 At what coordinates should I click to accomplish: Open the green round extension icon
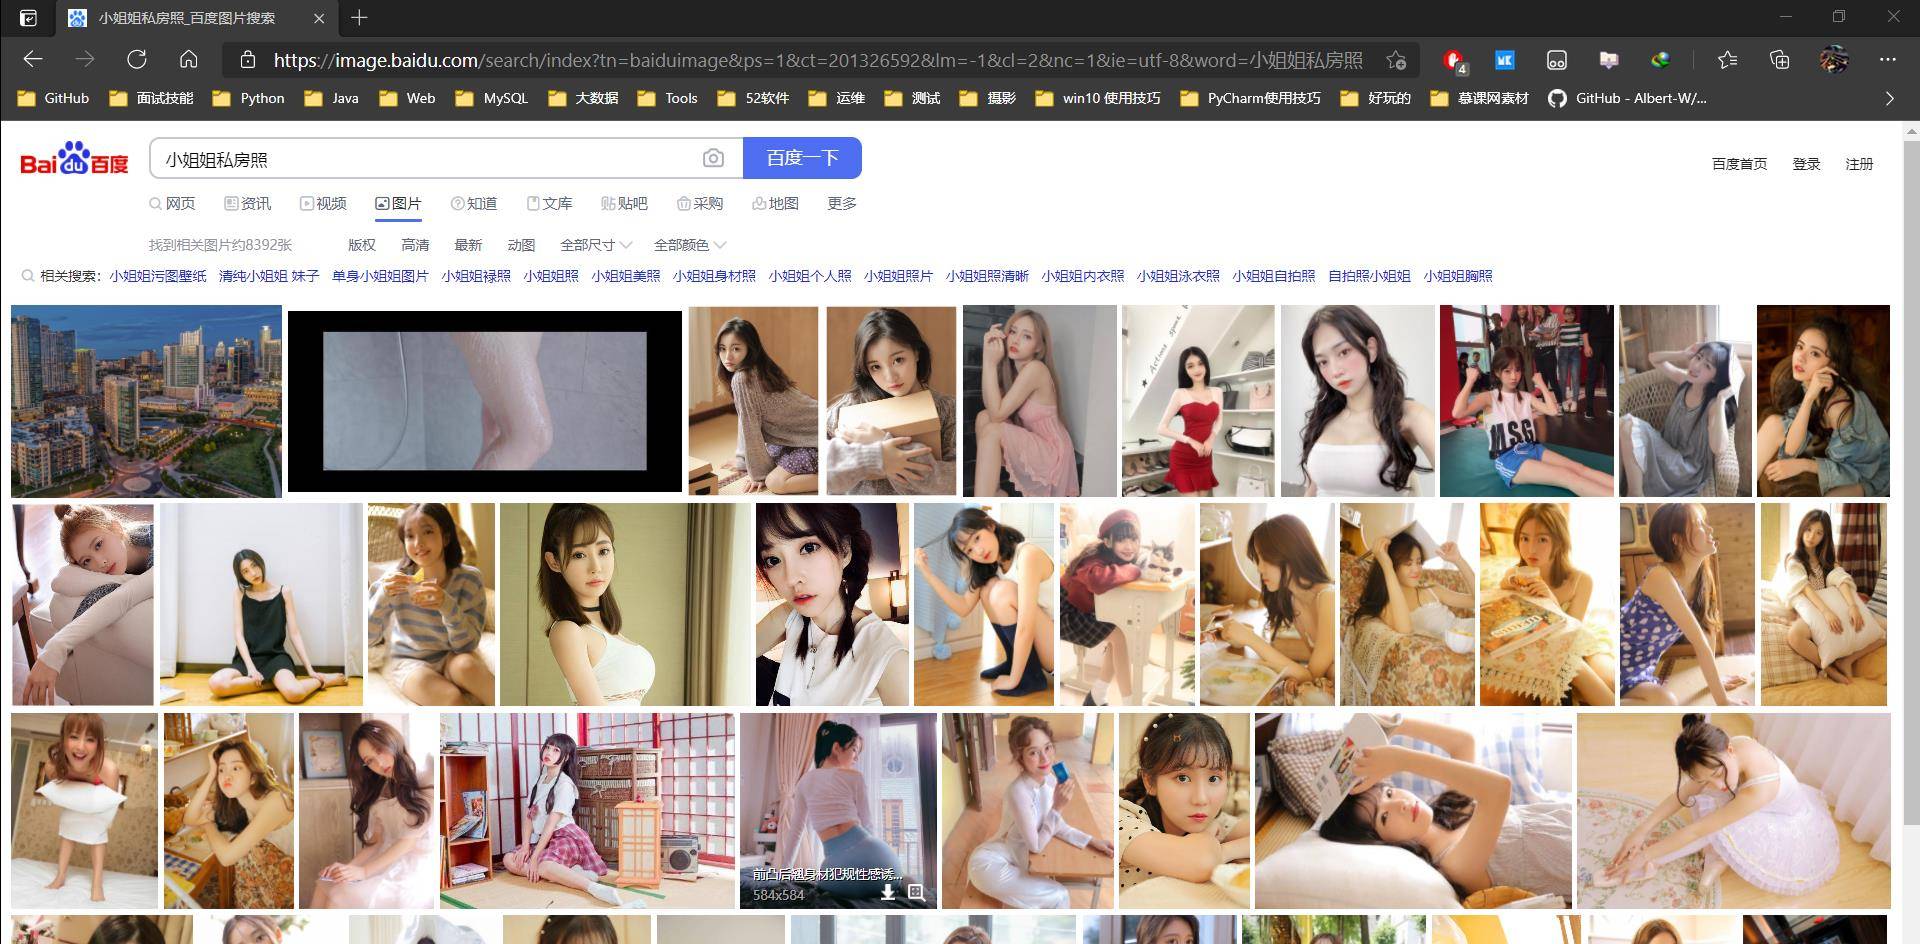coord(1661,60)
